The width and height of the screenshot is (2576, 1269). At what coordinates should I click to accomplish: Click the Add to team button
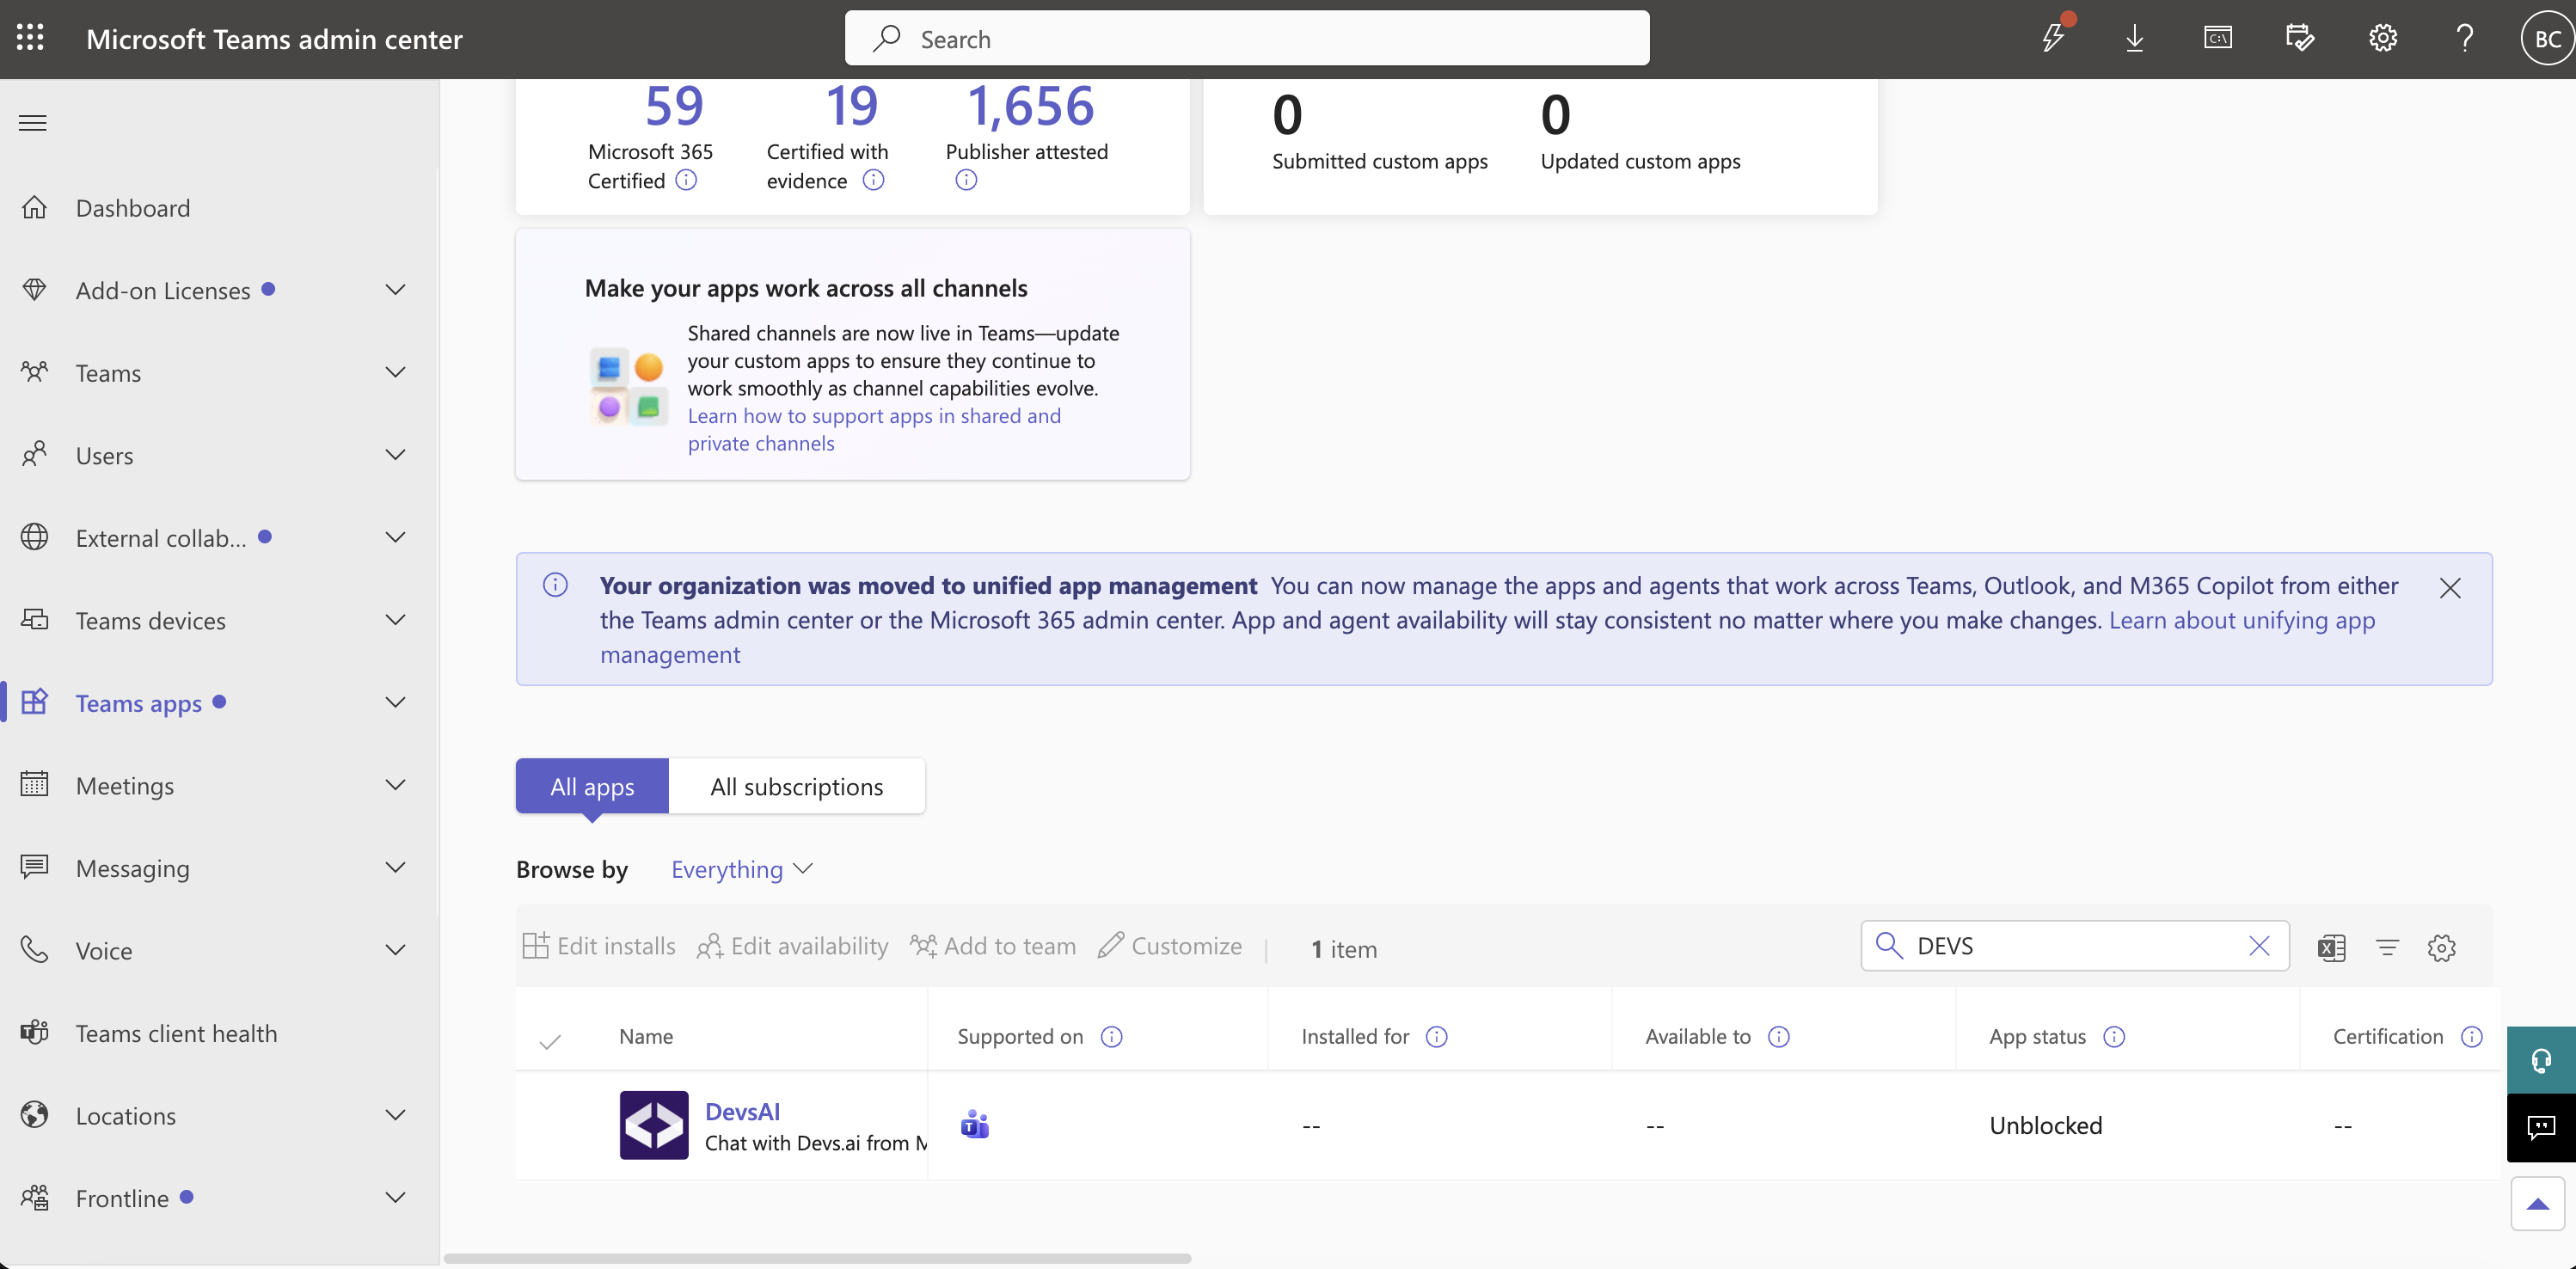(993, 946)
